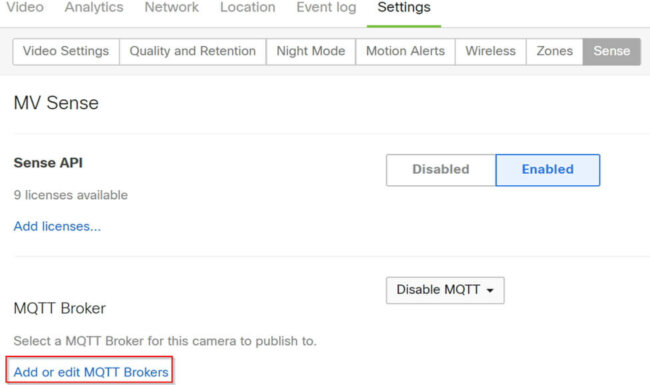Expand the Disable MQTT dropdown
This screenshot has width=650, height=385.
click(445, 290)
